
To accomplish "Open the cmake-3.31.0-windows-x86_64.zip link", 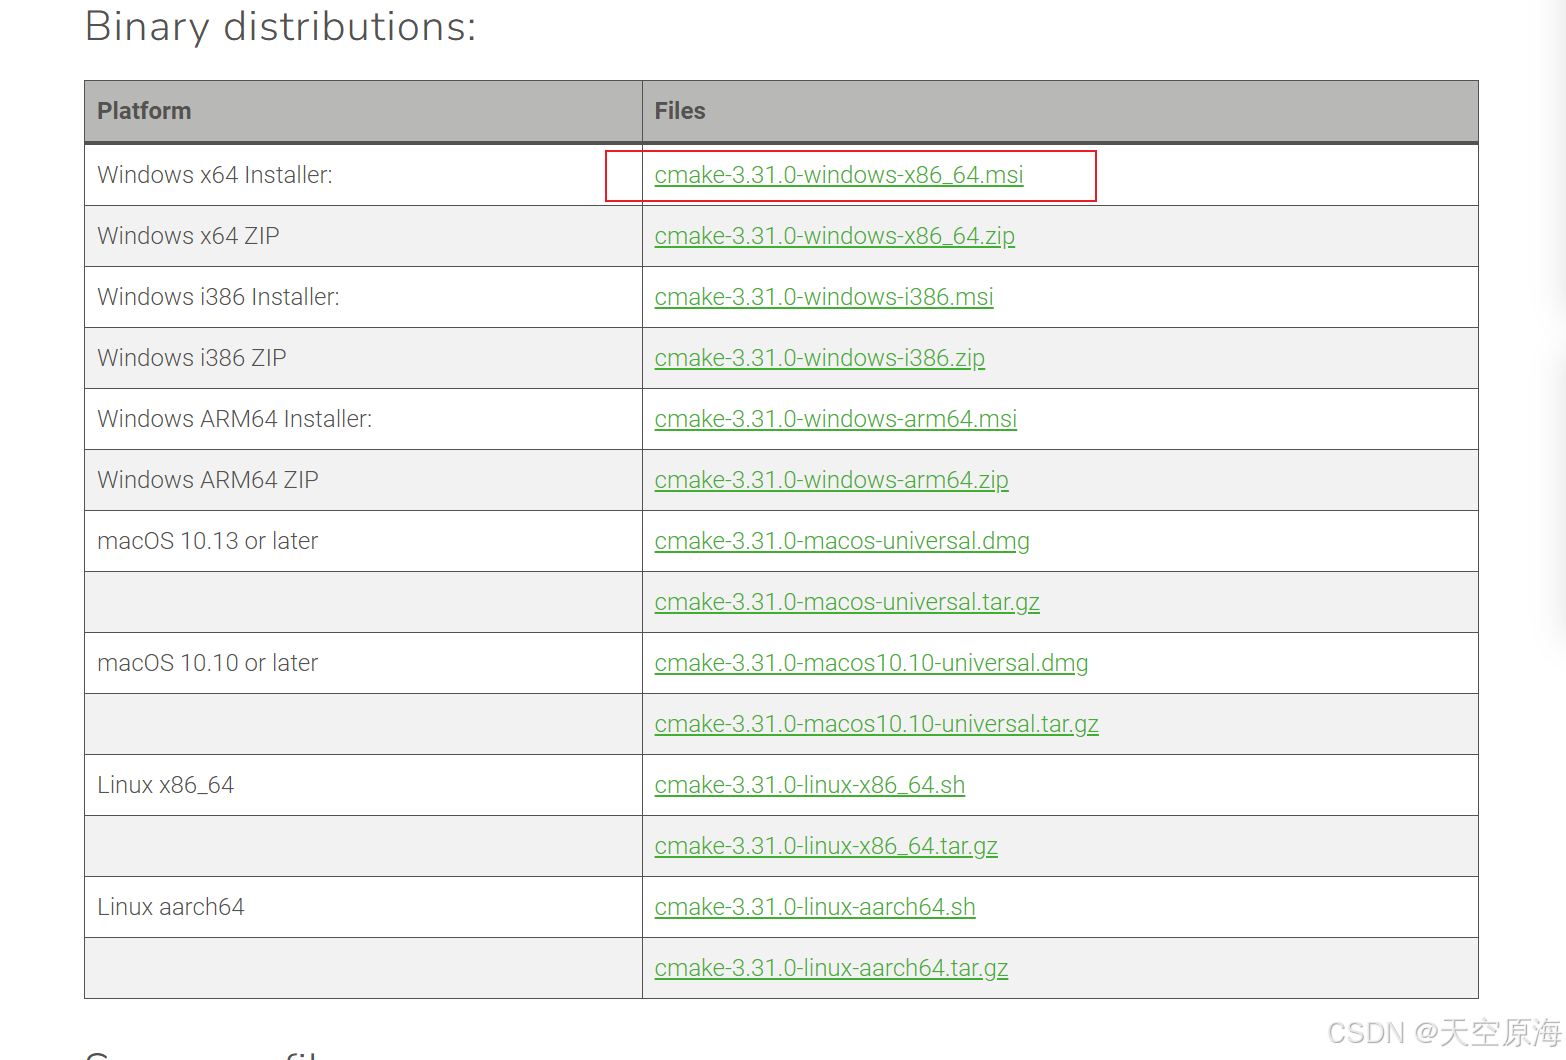I will point(834,236).
